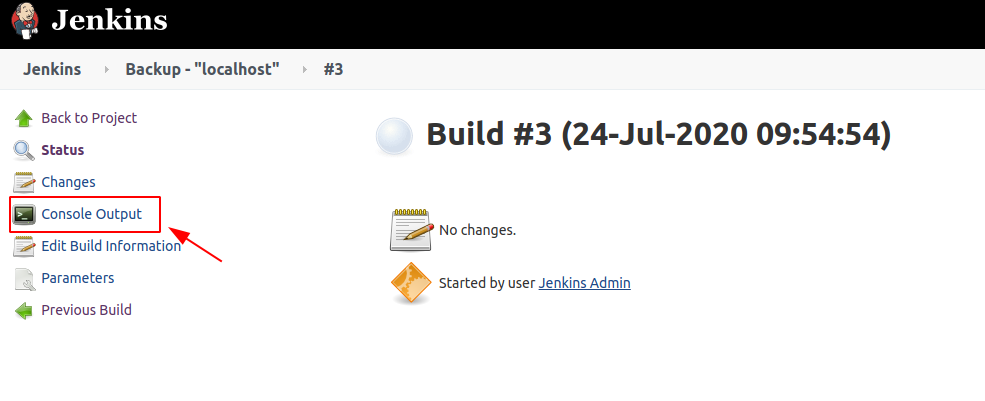
Task: Click the build status ball beside Build #3
Action: coord(395,136)
